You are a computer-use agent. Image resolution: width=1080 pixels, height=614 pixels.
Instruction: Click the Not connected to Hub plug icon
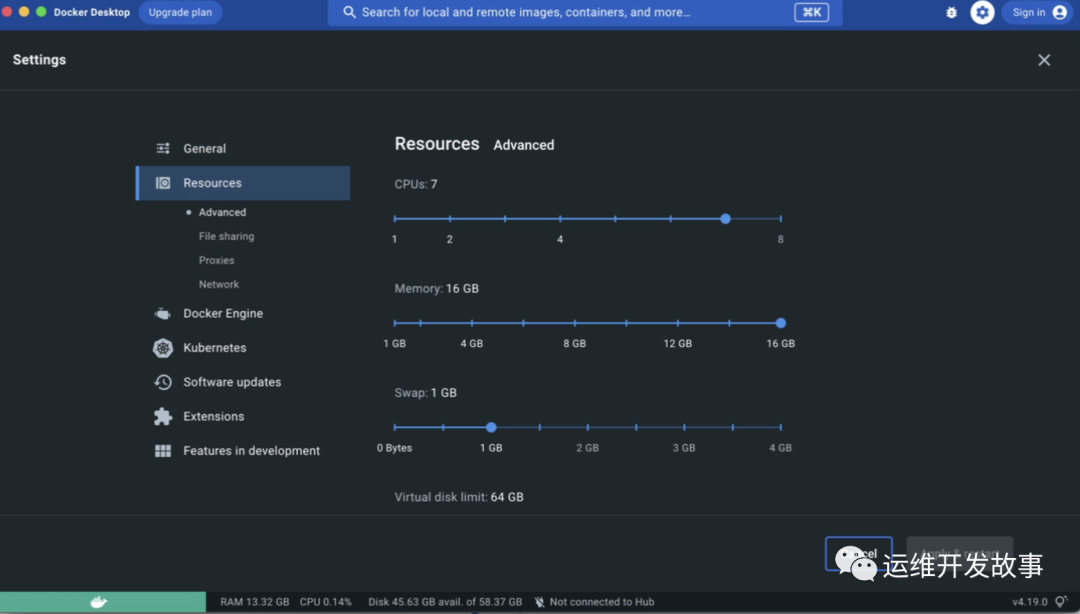540,602
